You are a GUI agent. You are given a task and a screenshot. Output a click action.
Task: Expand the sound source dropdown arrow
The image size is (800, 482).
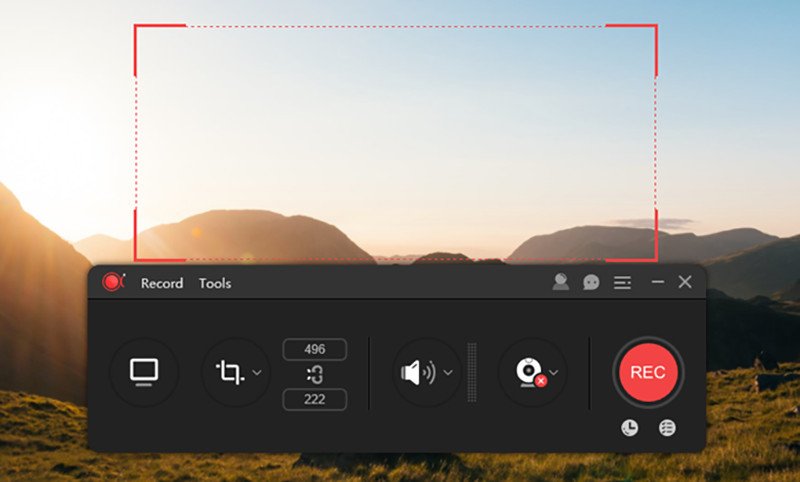[448, 373]
